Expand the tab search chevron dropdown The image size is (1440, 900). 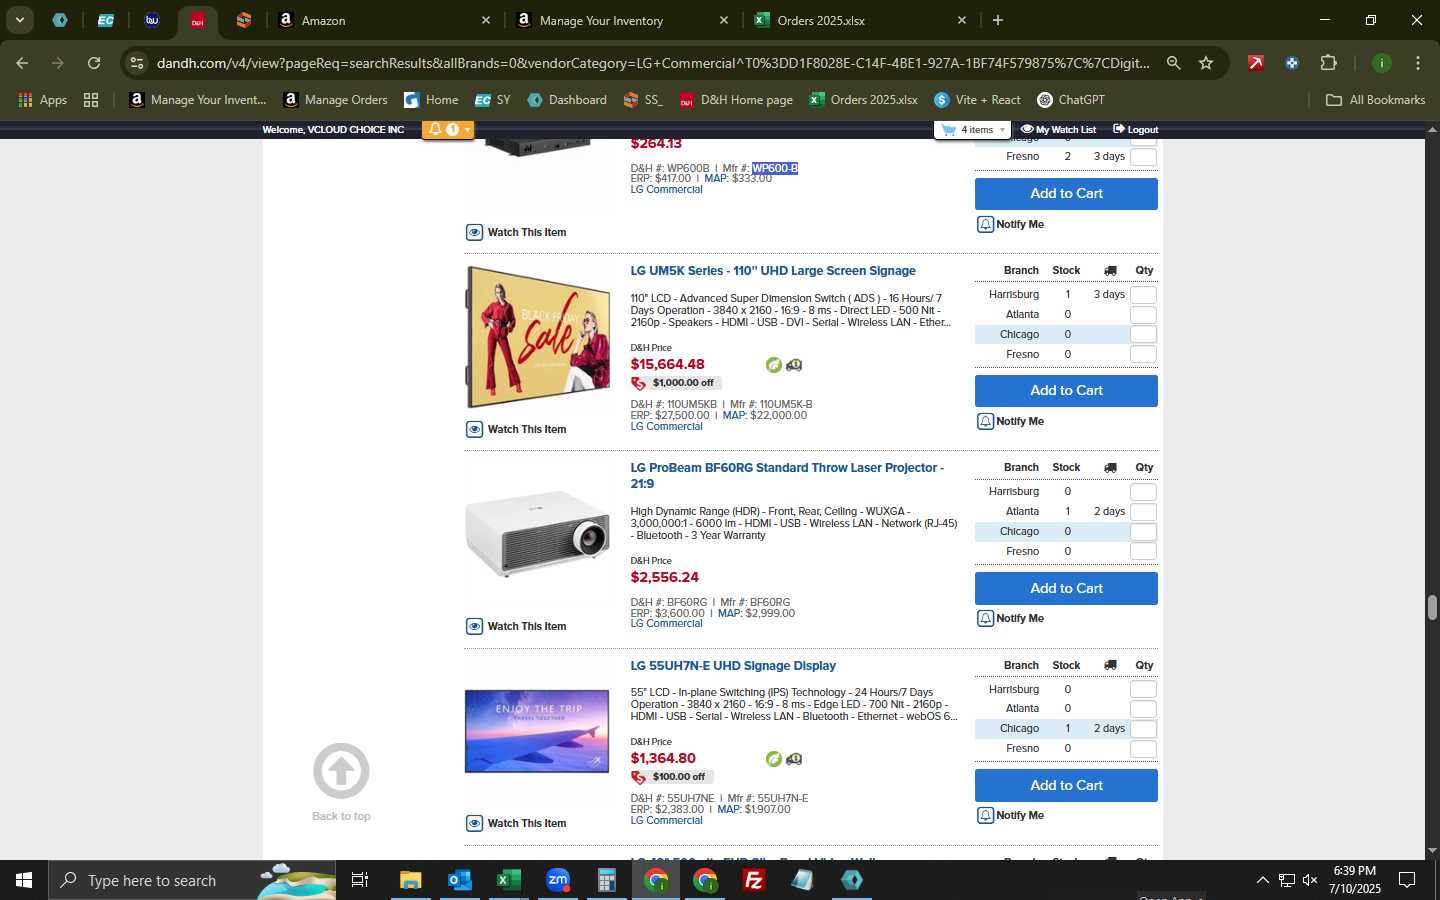tap(19, 20)
